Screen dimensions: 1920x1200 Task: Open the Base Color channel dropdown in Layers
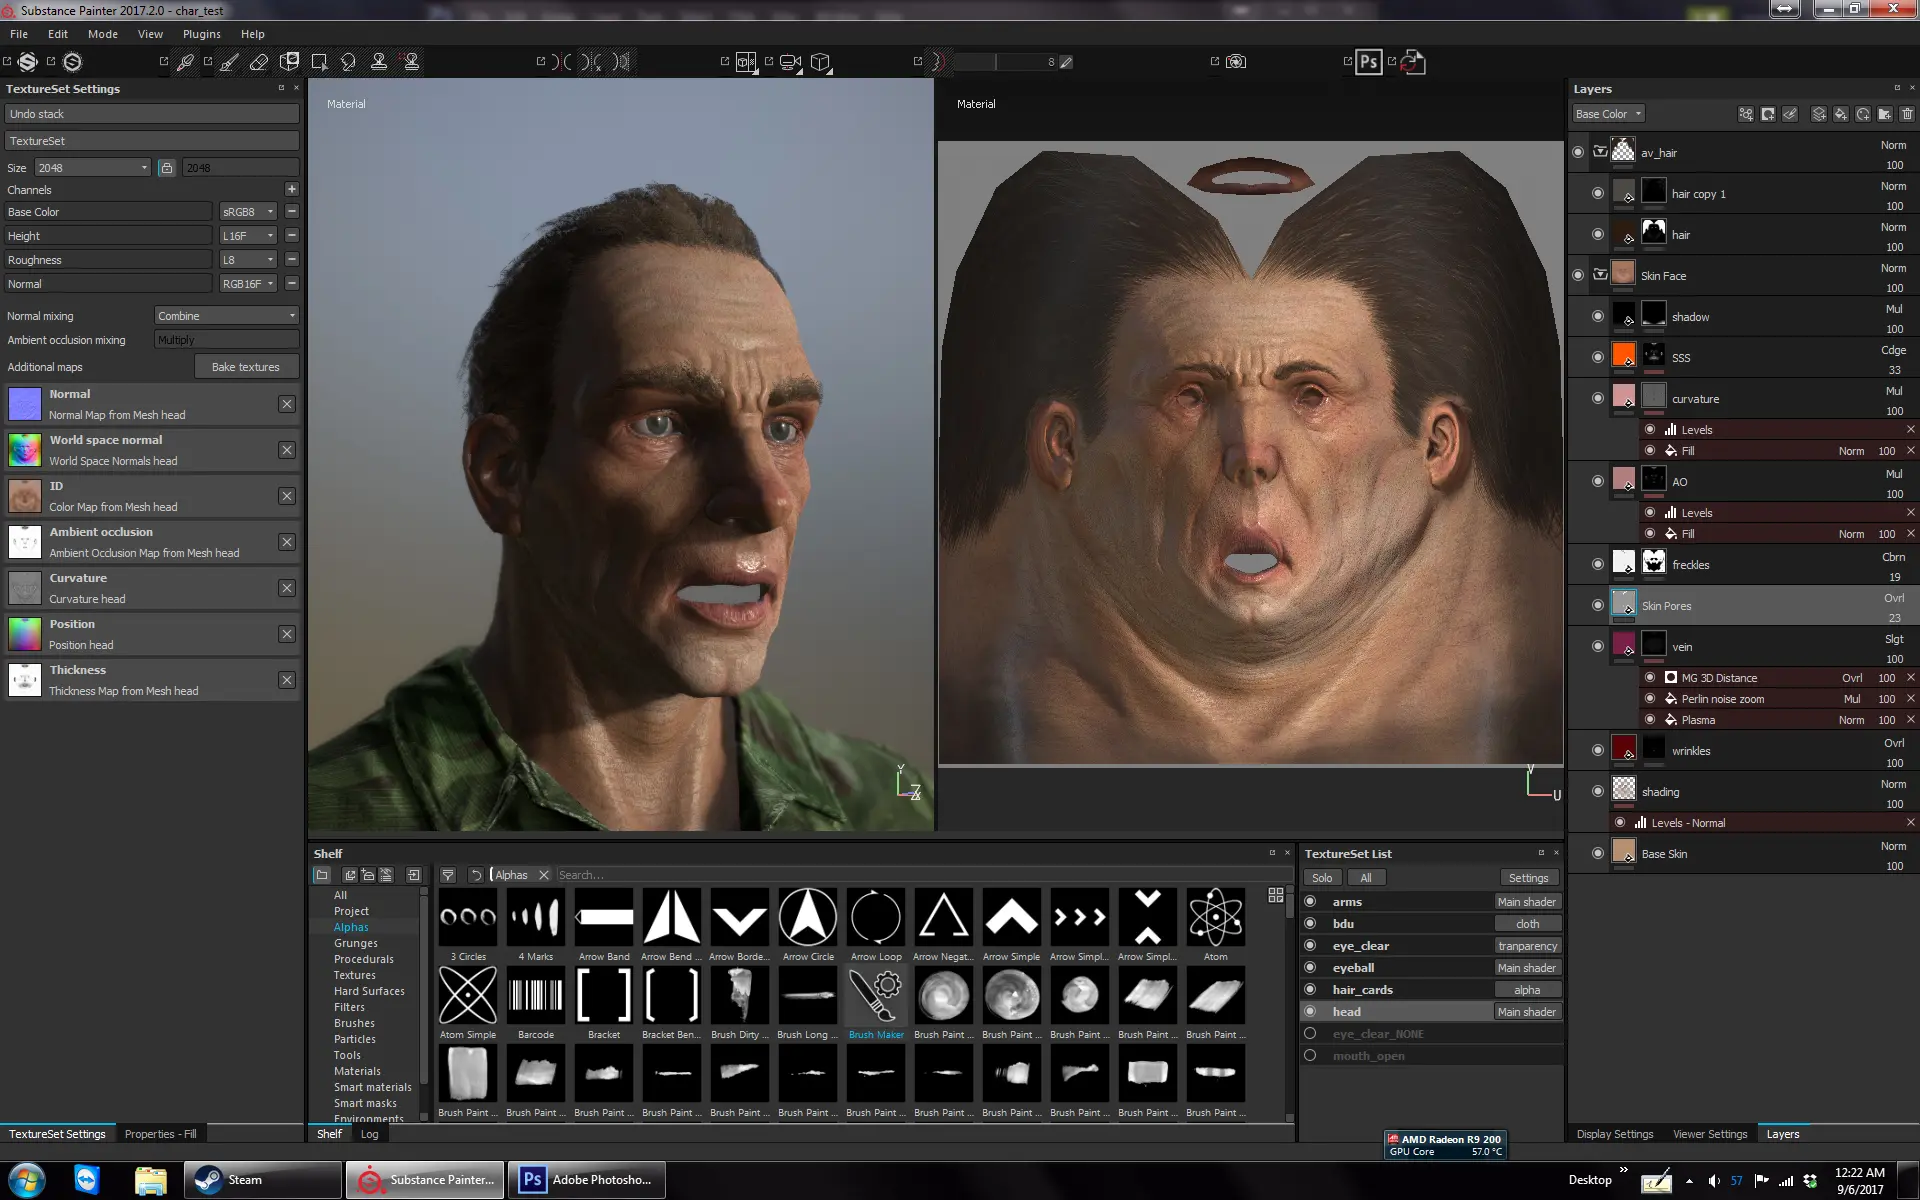(x=1608, y=114)
